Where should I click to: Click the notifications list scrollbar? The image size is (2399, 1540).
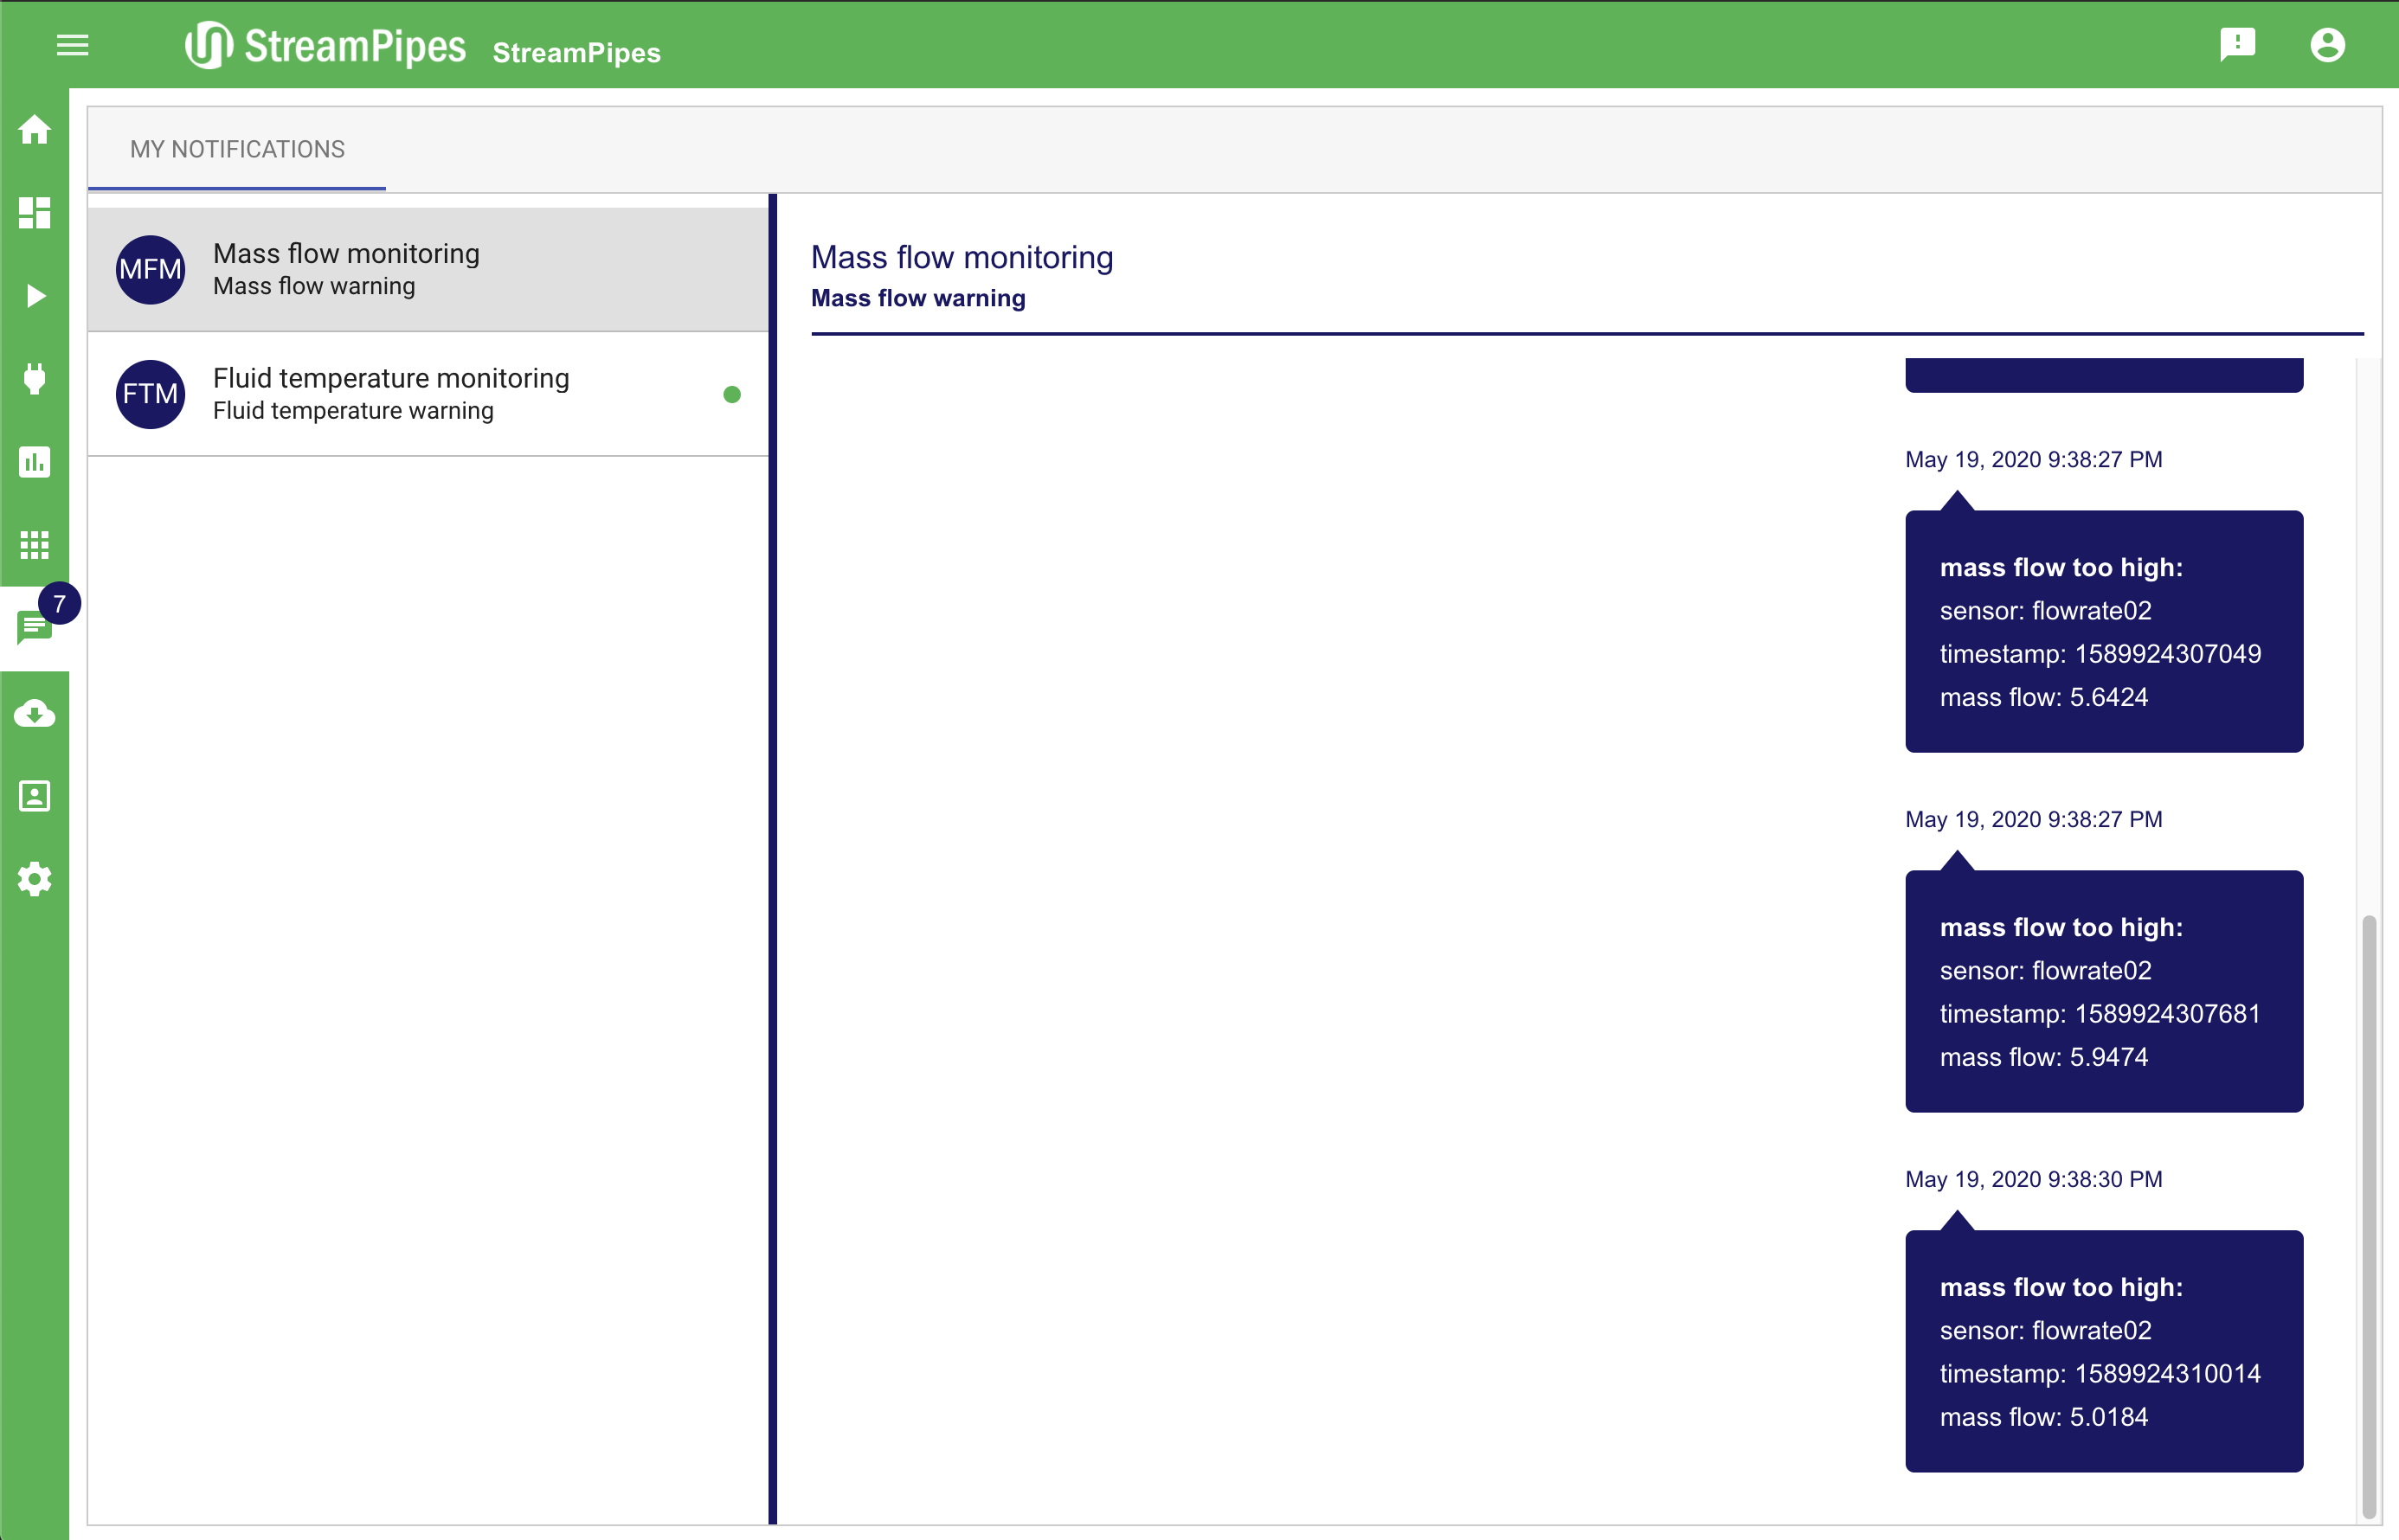(2368, 1210)
